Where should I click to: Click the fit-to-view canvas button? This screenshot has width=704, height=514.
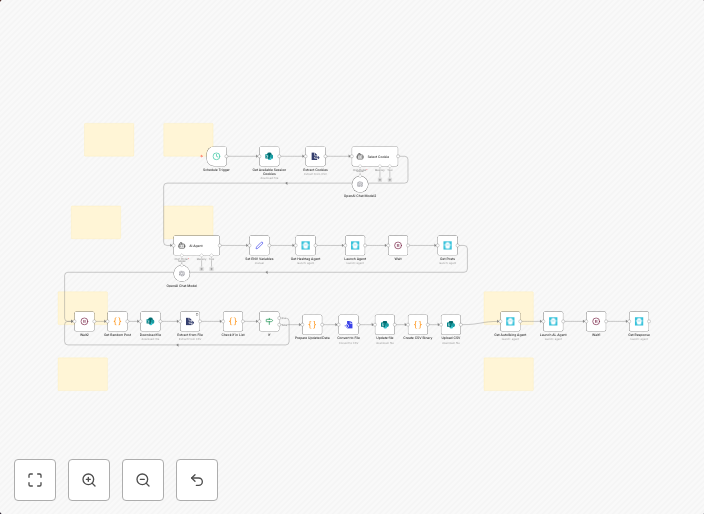tap(35, 480)
